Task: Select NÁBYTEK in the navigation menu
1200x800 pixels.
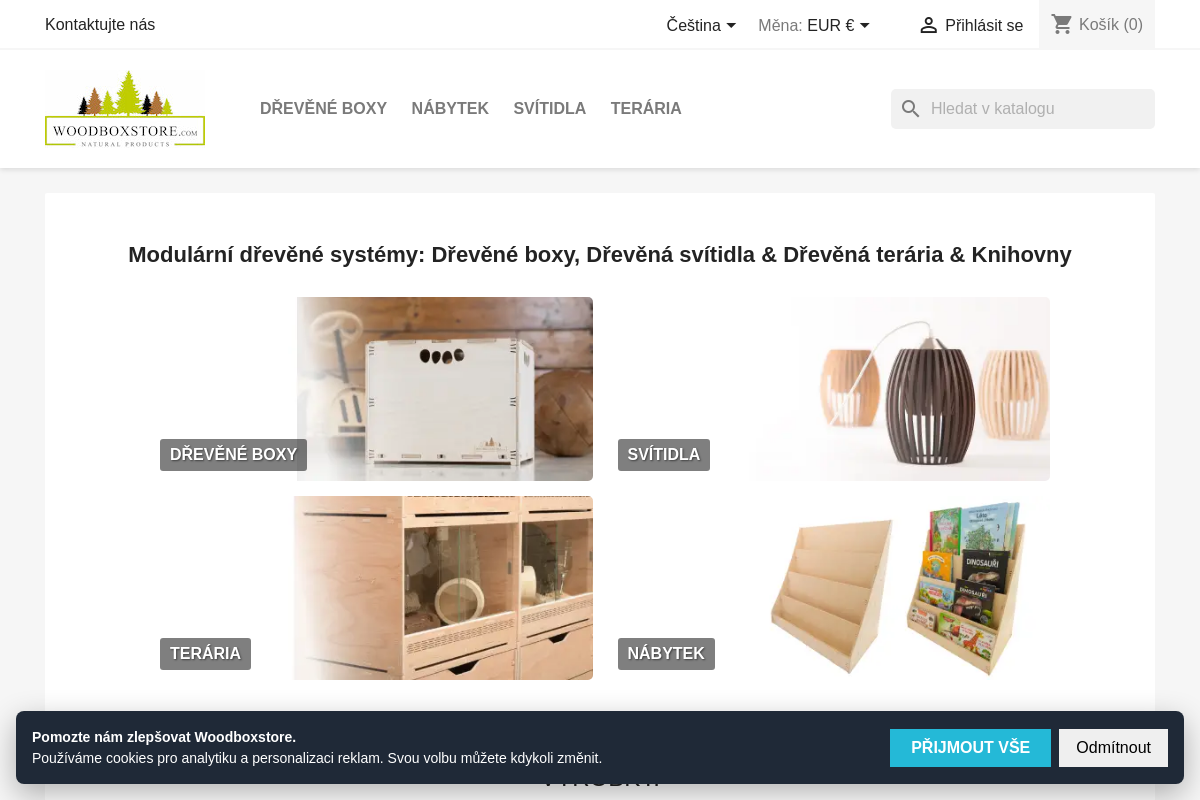Action: point(450,108)
